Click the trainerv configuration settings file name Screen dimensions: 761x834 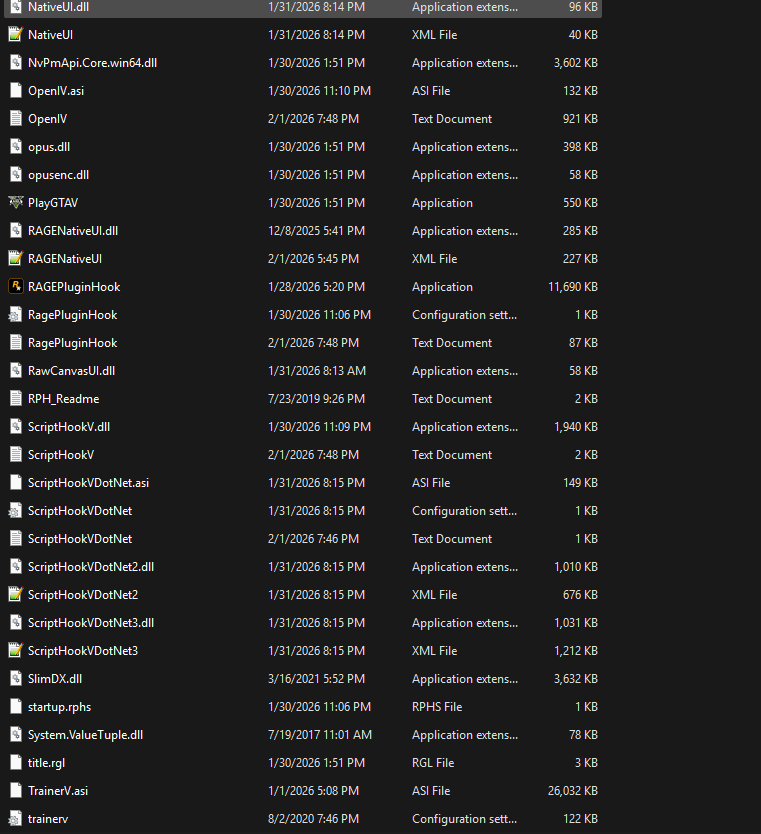coord(48,819)
